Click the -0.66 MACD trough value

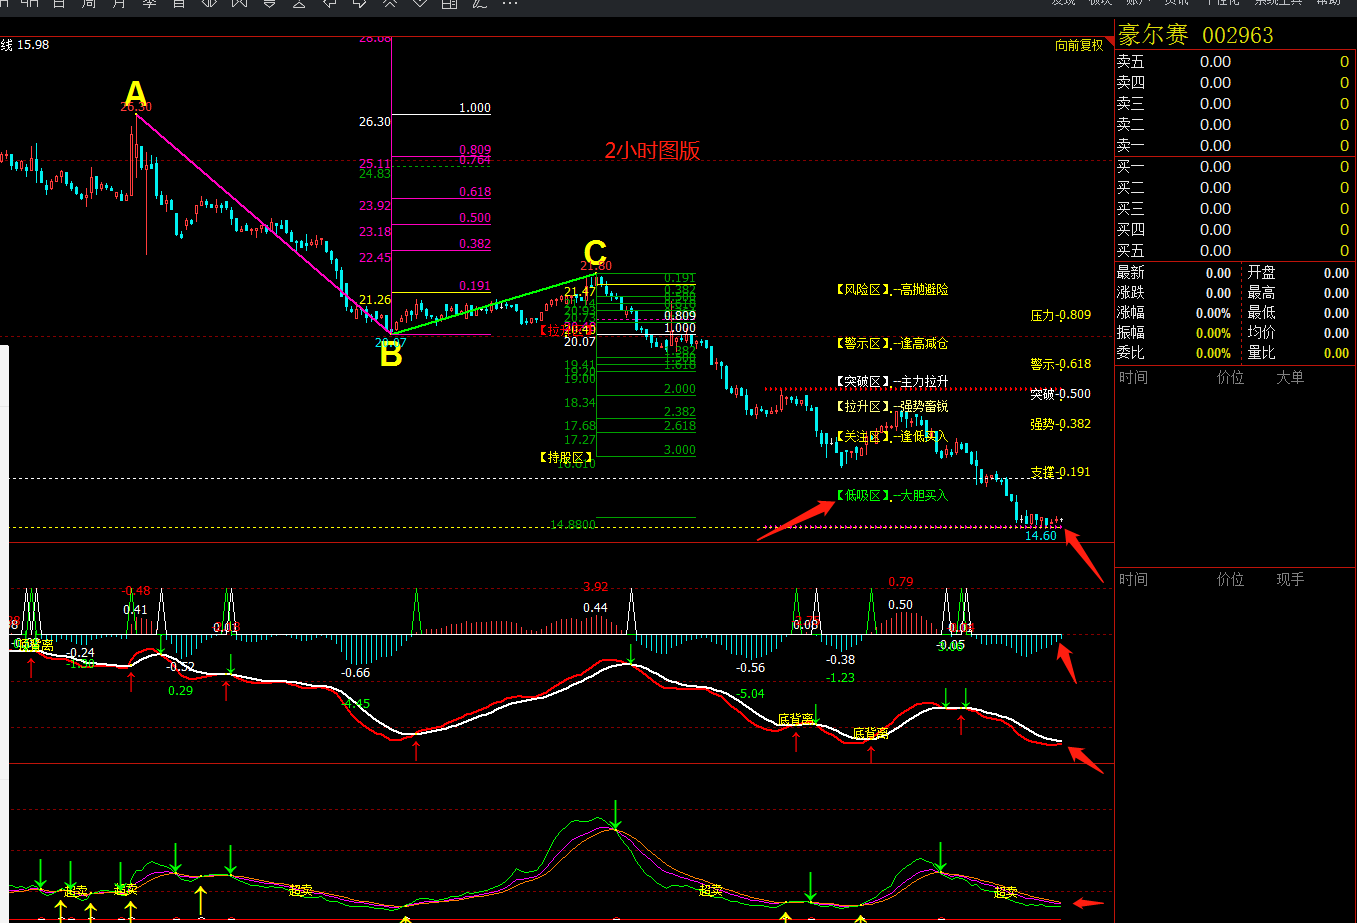tap(356, 673)
